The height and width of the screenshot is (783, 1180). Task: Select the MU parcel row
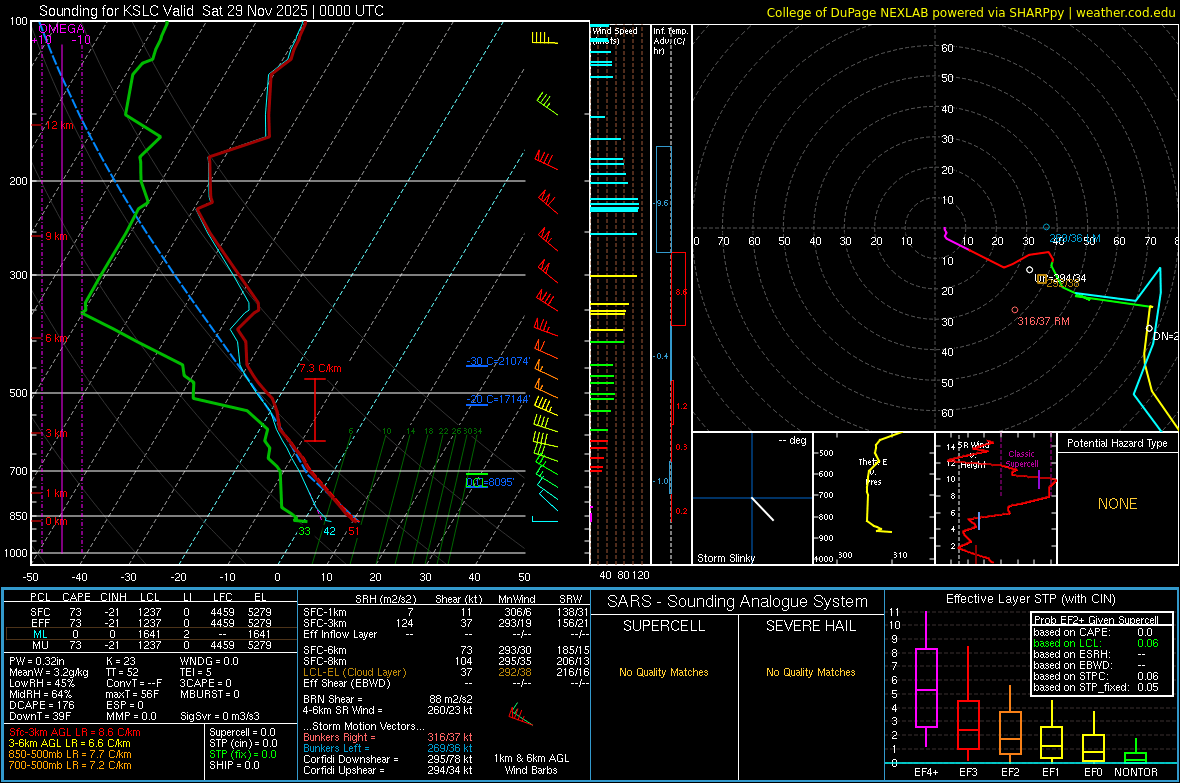pyautogui.click(x=151, y=645)
